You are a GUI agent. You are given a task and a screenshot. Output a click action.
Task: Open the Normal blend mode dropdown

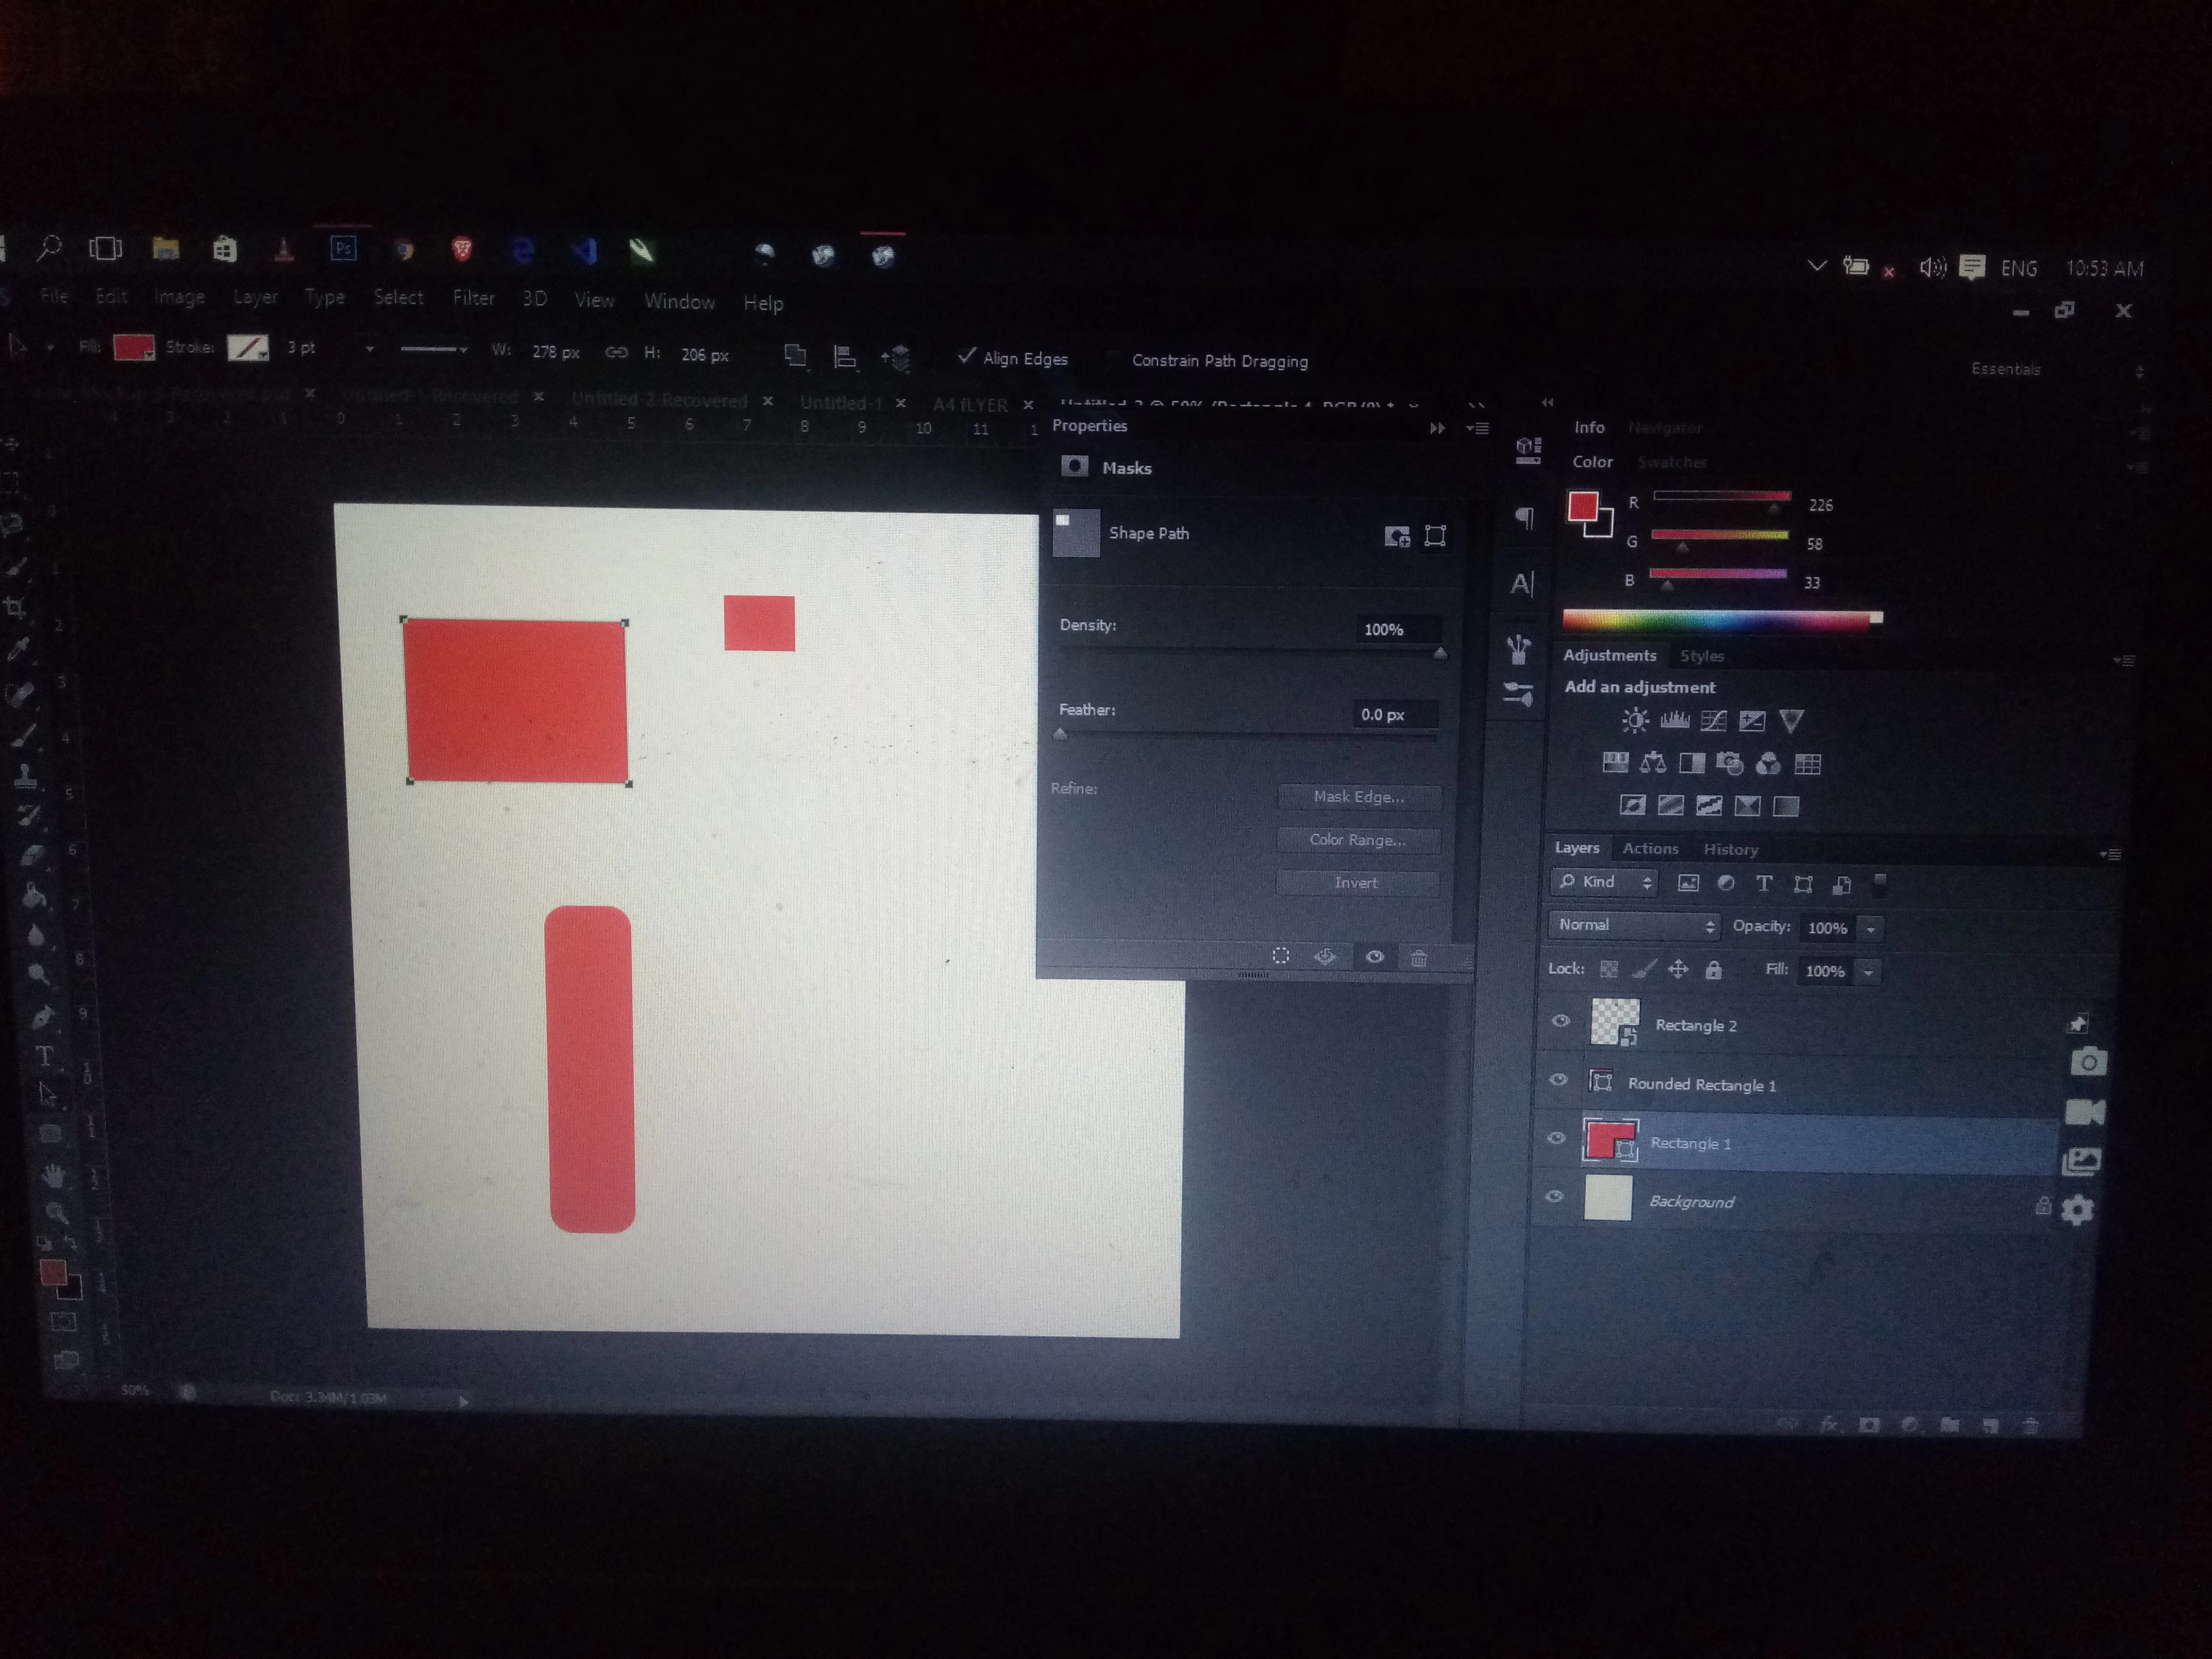[1634, 926]
